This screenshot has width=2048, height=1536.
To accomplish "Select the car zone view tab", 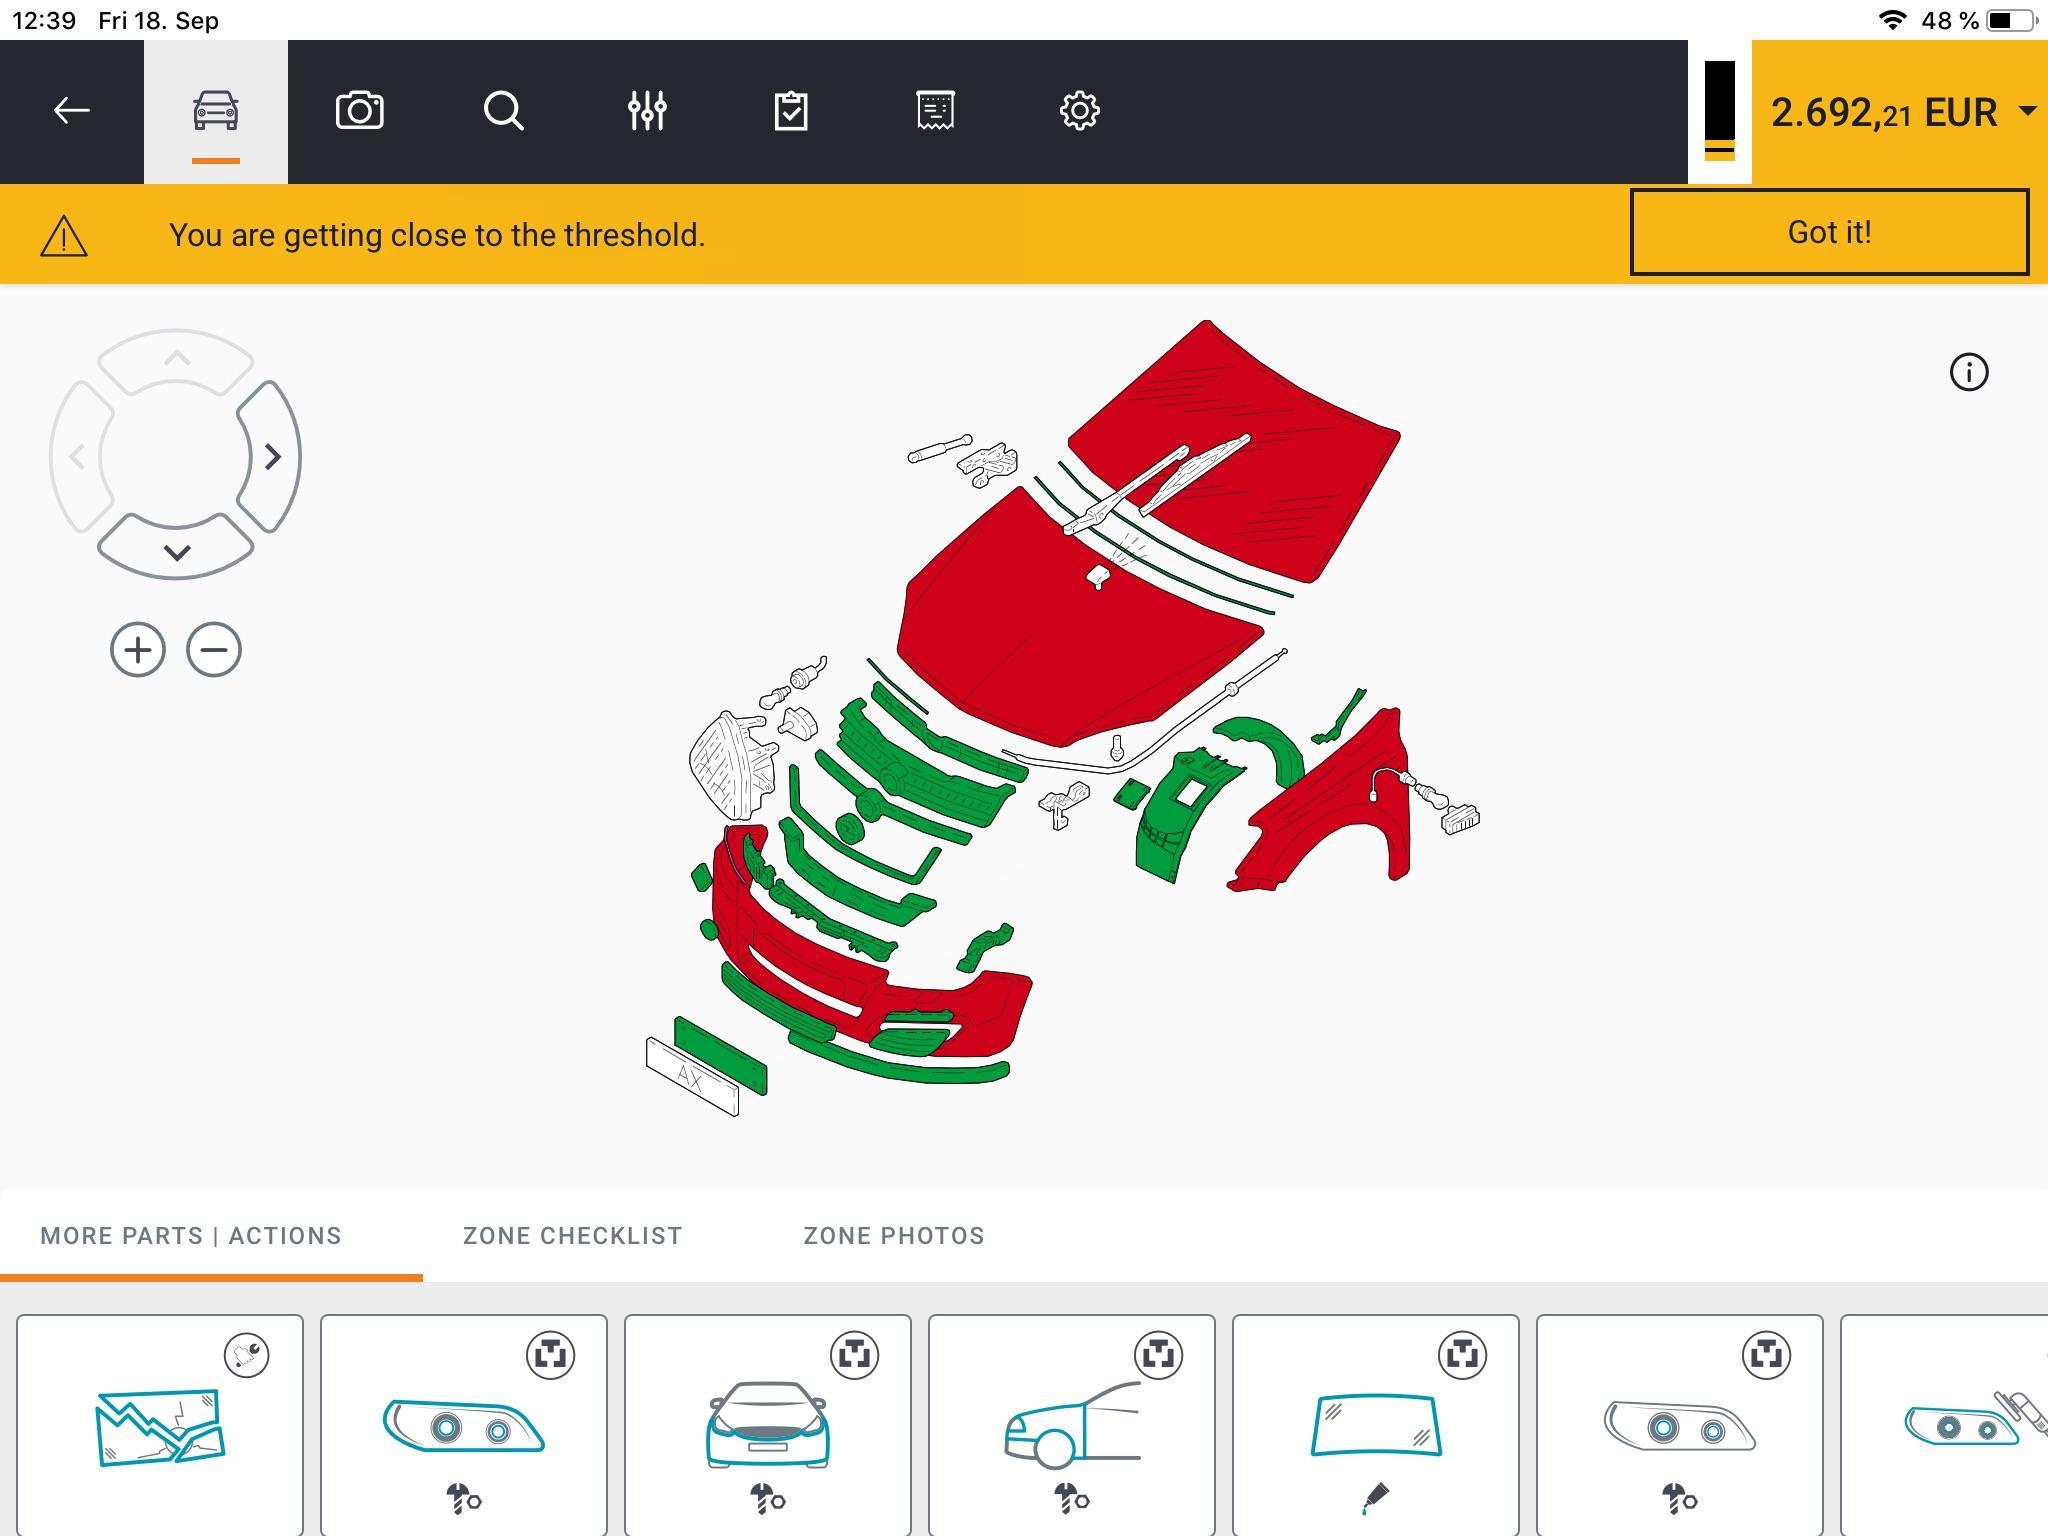I will 216,112.
